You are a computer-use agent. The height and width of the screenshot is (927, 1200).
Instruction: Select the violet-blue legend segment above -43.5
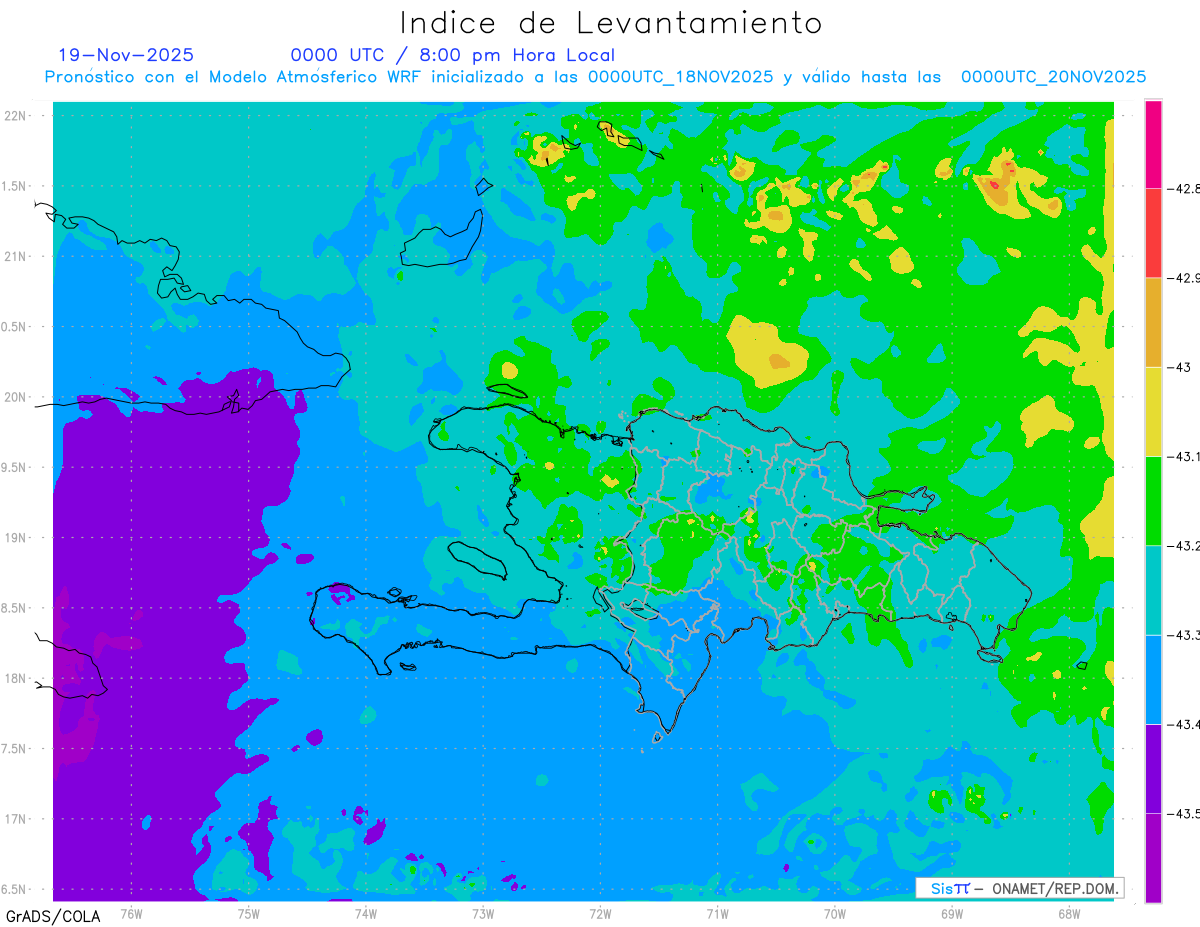point(1153,768)
